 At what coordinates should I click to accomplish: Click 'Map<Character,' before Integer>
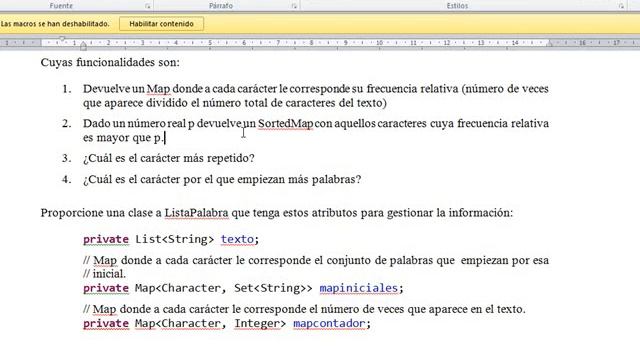click(181, 324)
